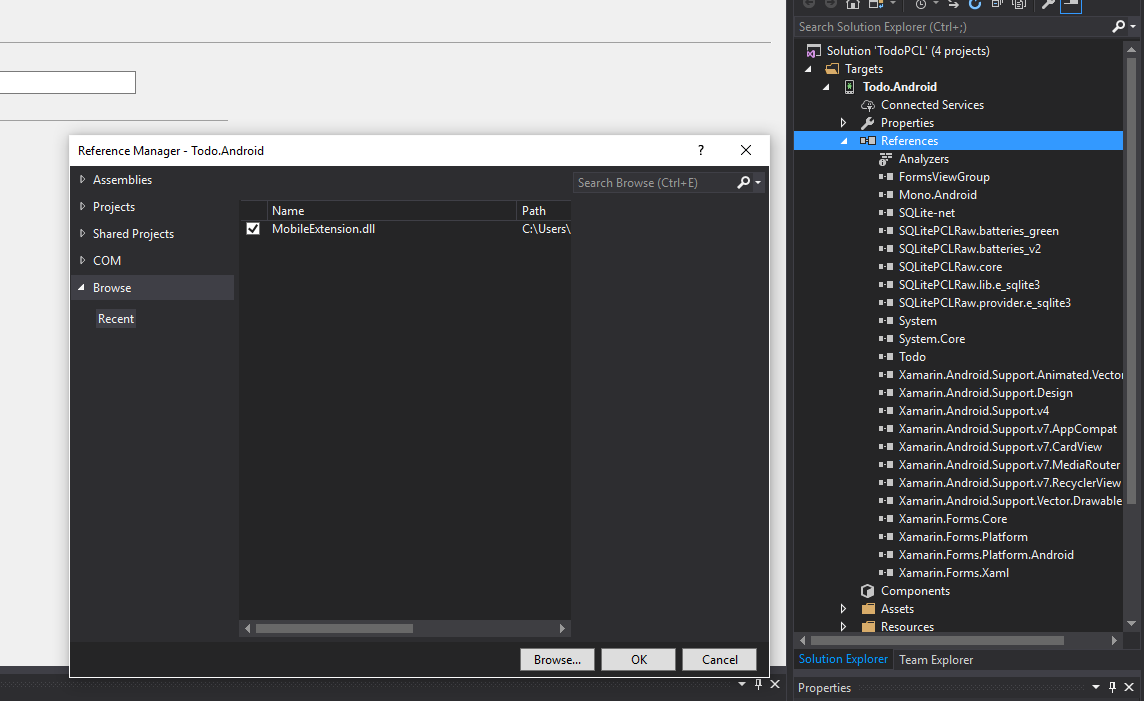Viewport: 1144px width, 701px height.
Task: Select the Xamarin.Android.Support.v4 reference
Action: 973,411
